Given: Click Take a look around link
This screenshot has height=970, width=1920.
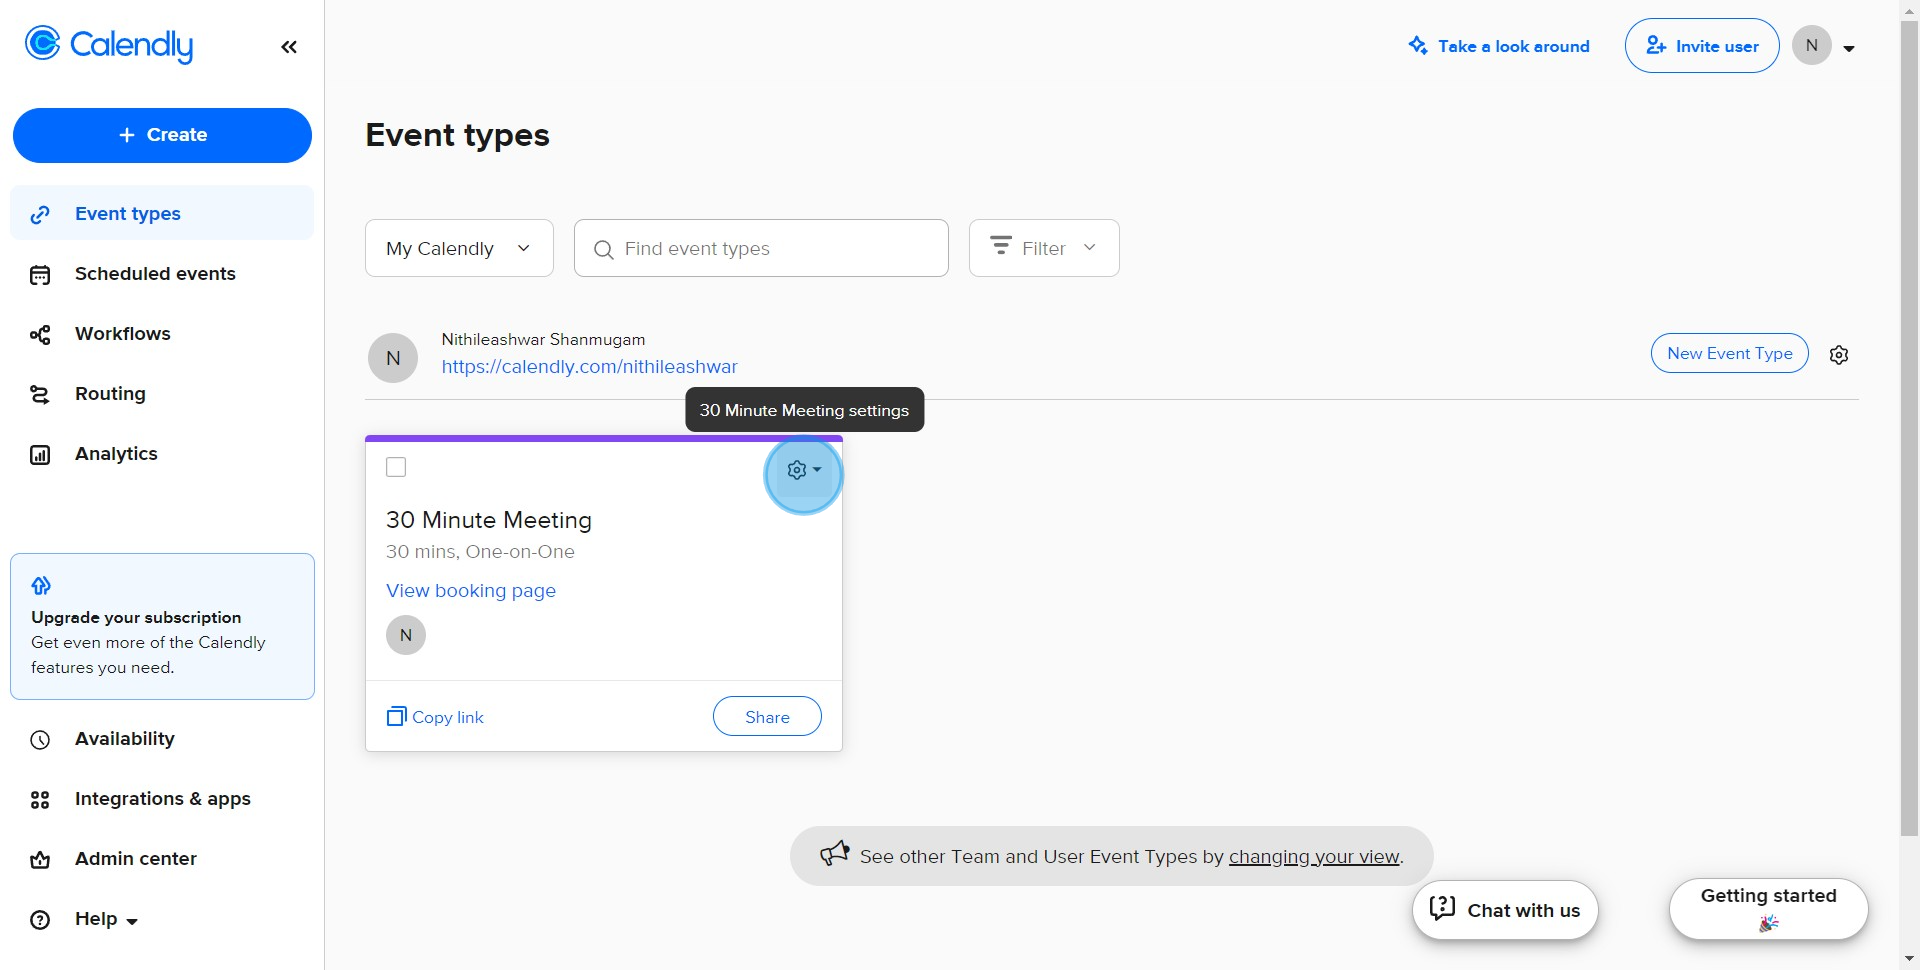Looking at the screenshot, I should 1499,46.
